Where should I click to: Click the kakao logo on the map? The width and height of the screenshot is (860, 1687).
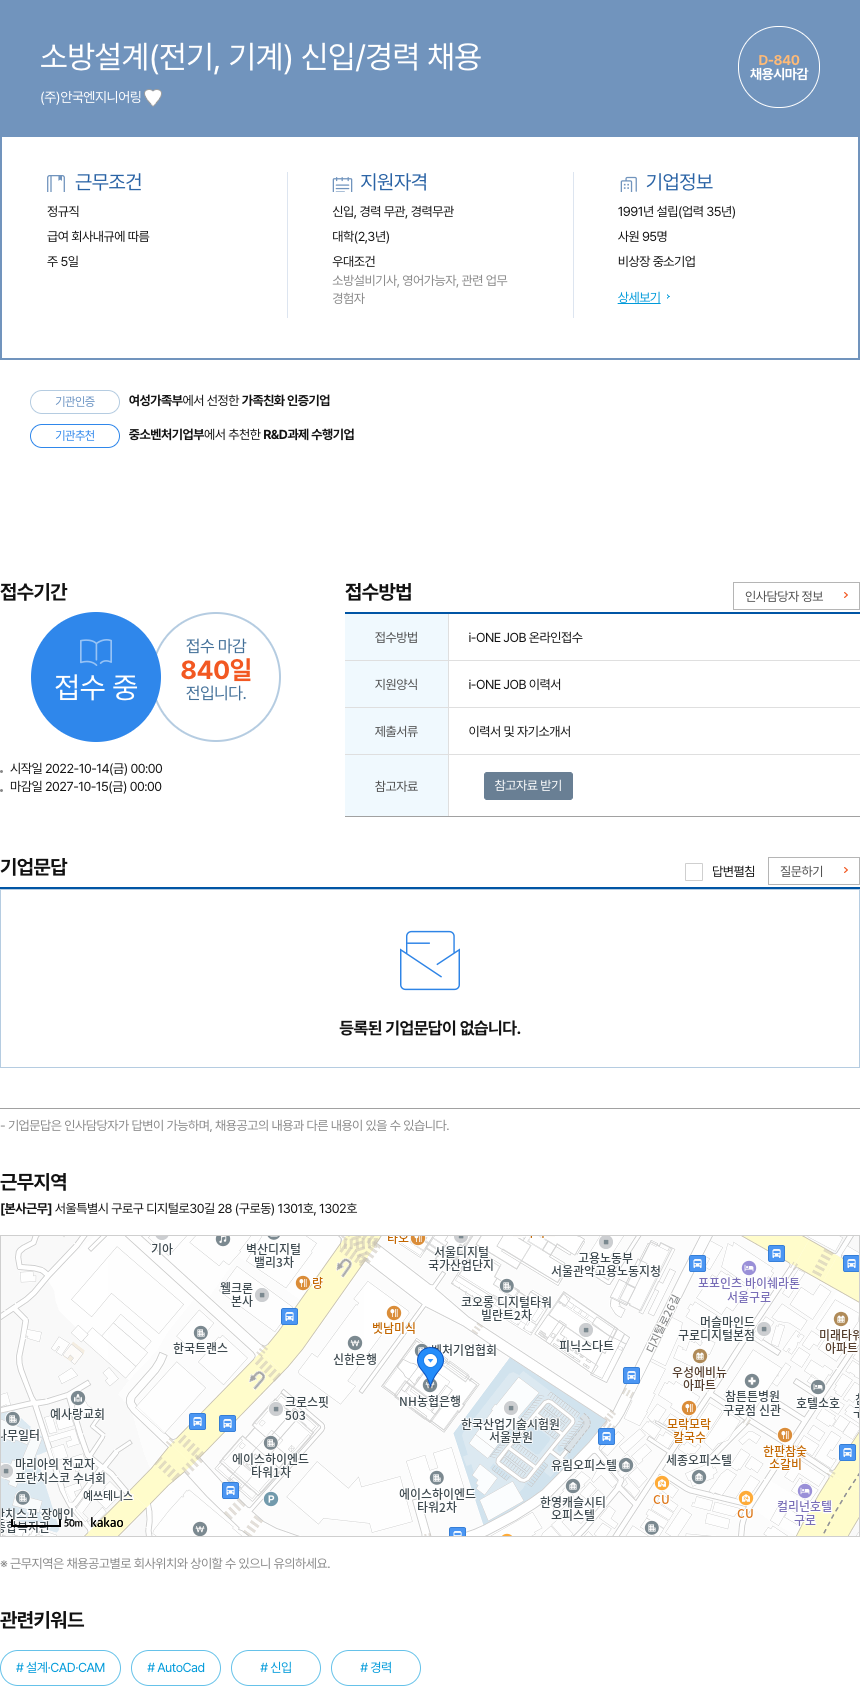tap(107, 1523)
